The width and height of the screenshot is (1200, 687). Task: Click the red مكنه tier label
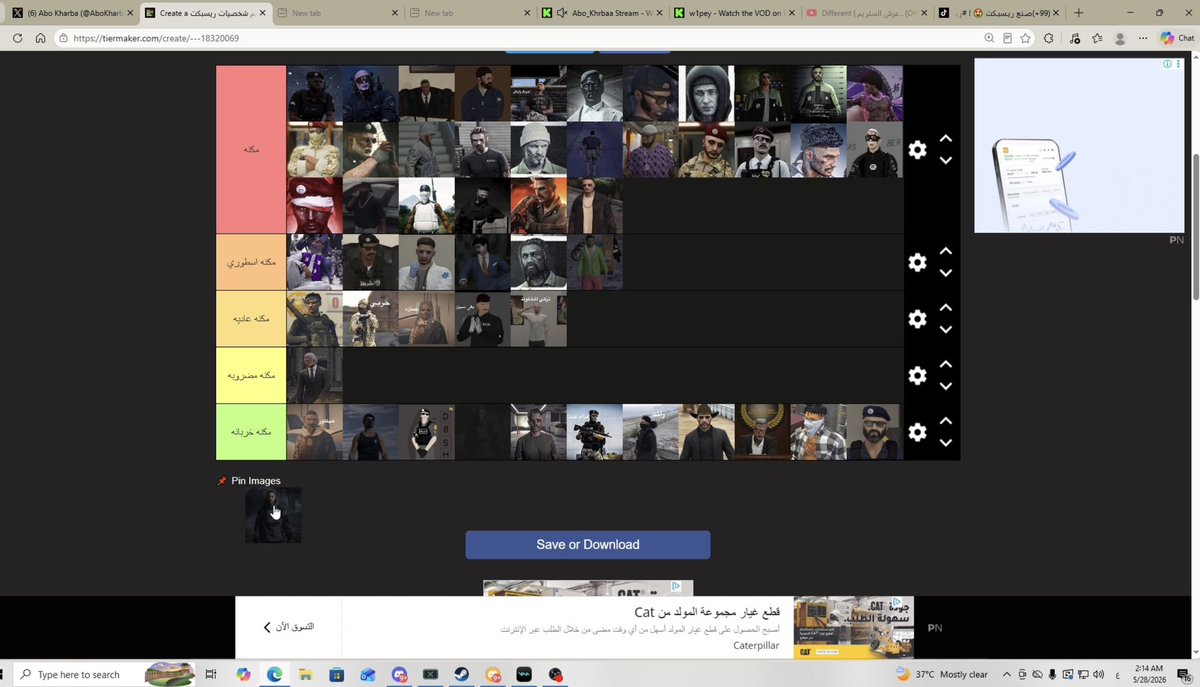coord(251,150)
